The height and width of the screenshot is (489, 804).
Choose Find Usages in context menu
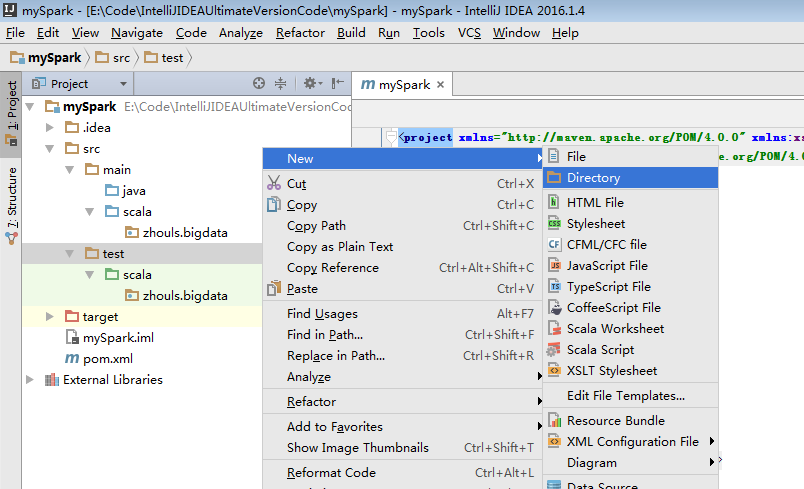point(403,313)
